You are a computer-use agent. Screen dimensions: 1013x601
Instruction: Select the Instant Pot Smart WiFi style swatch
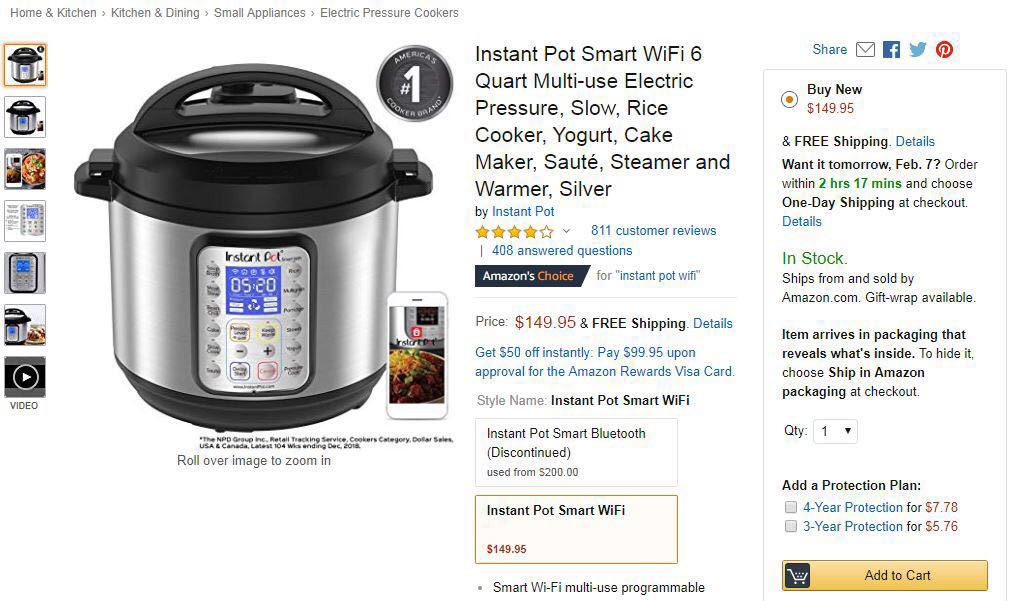point(576,529)
